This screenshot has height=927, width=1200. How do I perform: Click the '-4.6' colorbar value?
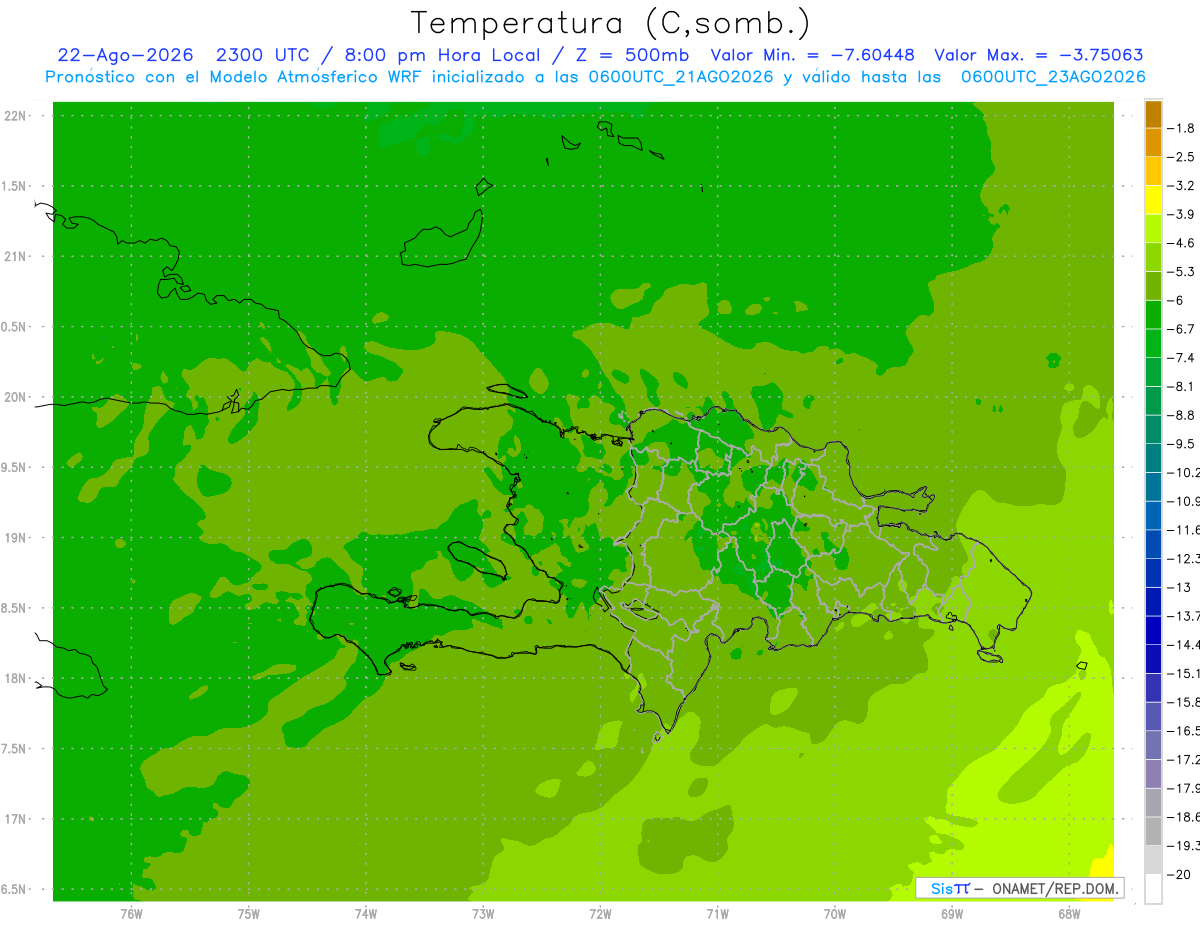(x=1181, y=243)
